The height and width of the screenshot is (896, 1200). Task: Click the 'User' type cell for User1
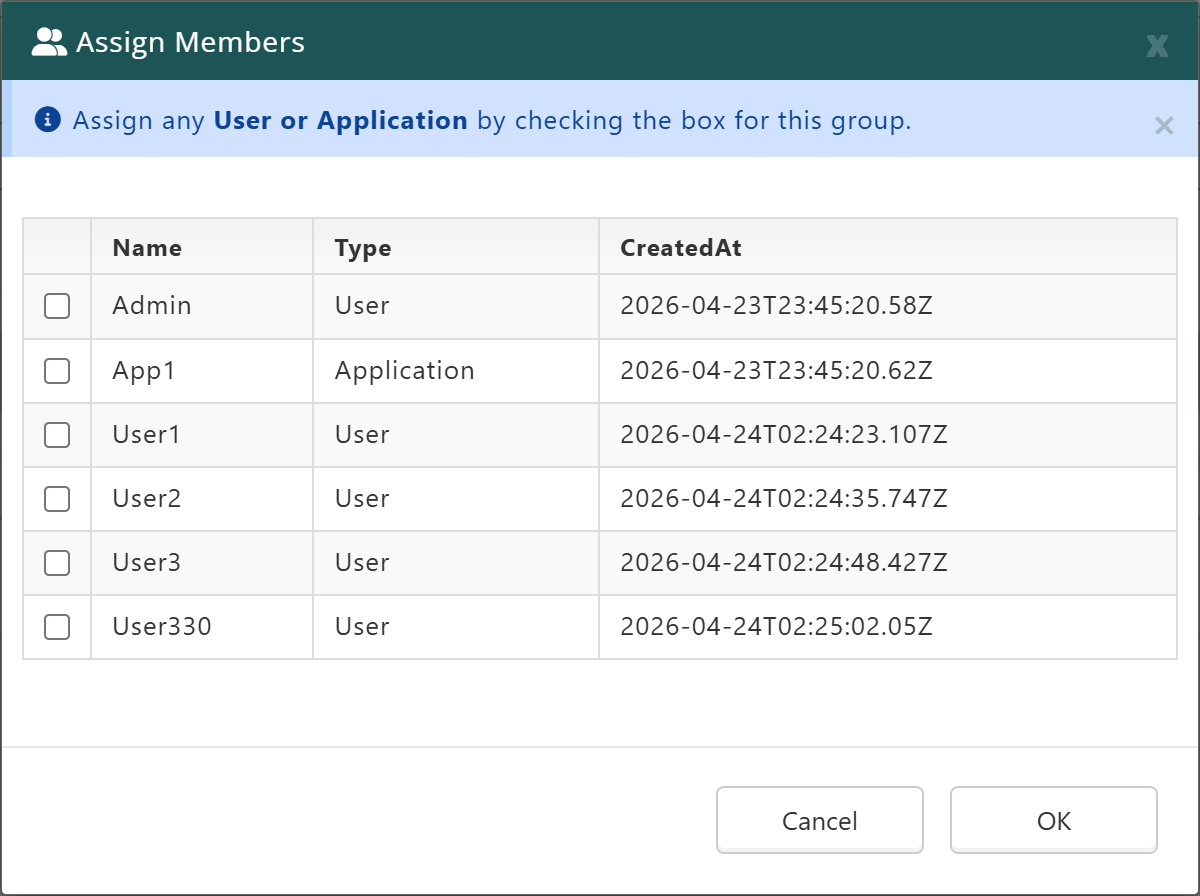(456, 435)
